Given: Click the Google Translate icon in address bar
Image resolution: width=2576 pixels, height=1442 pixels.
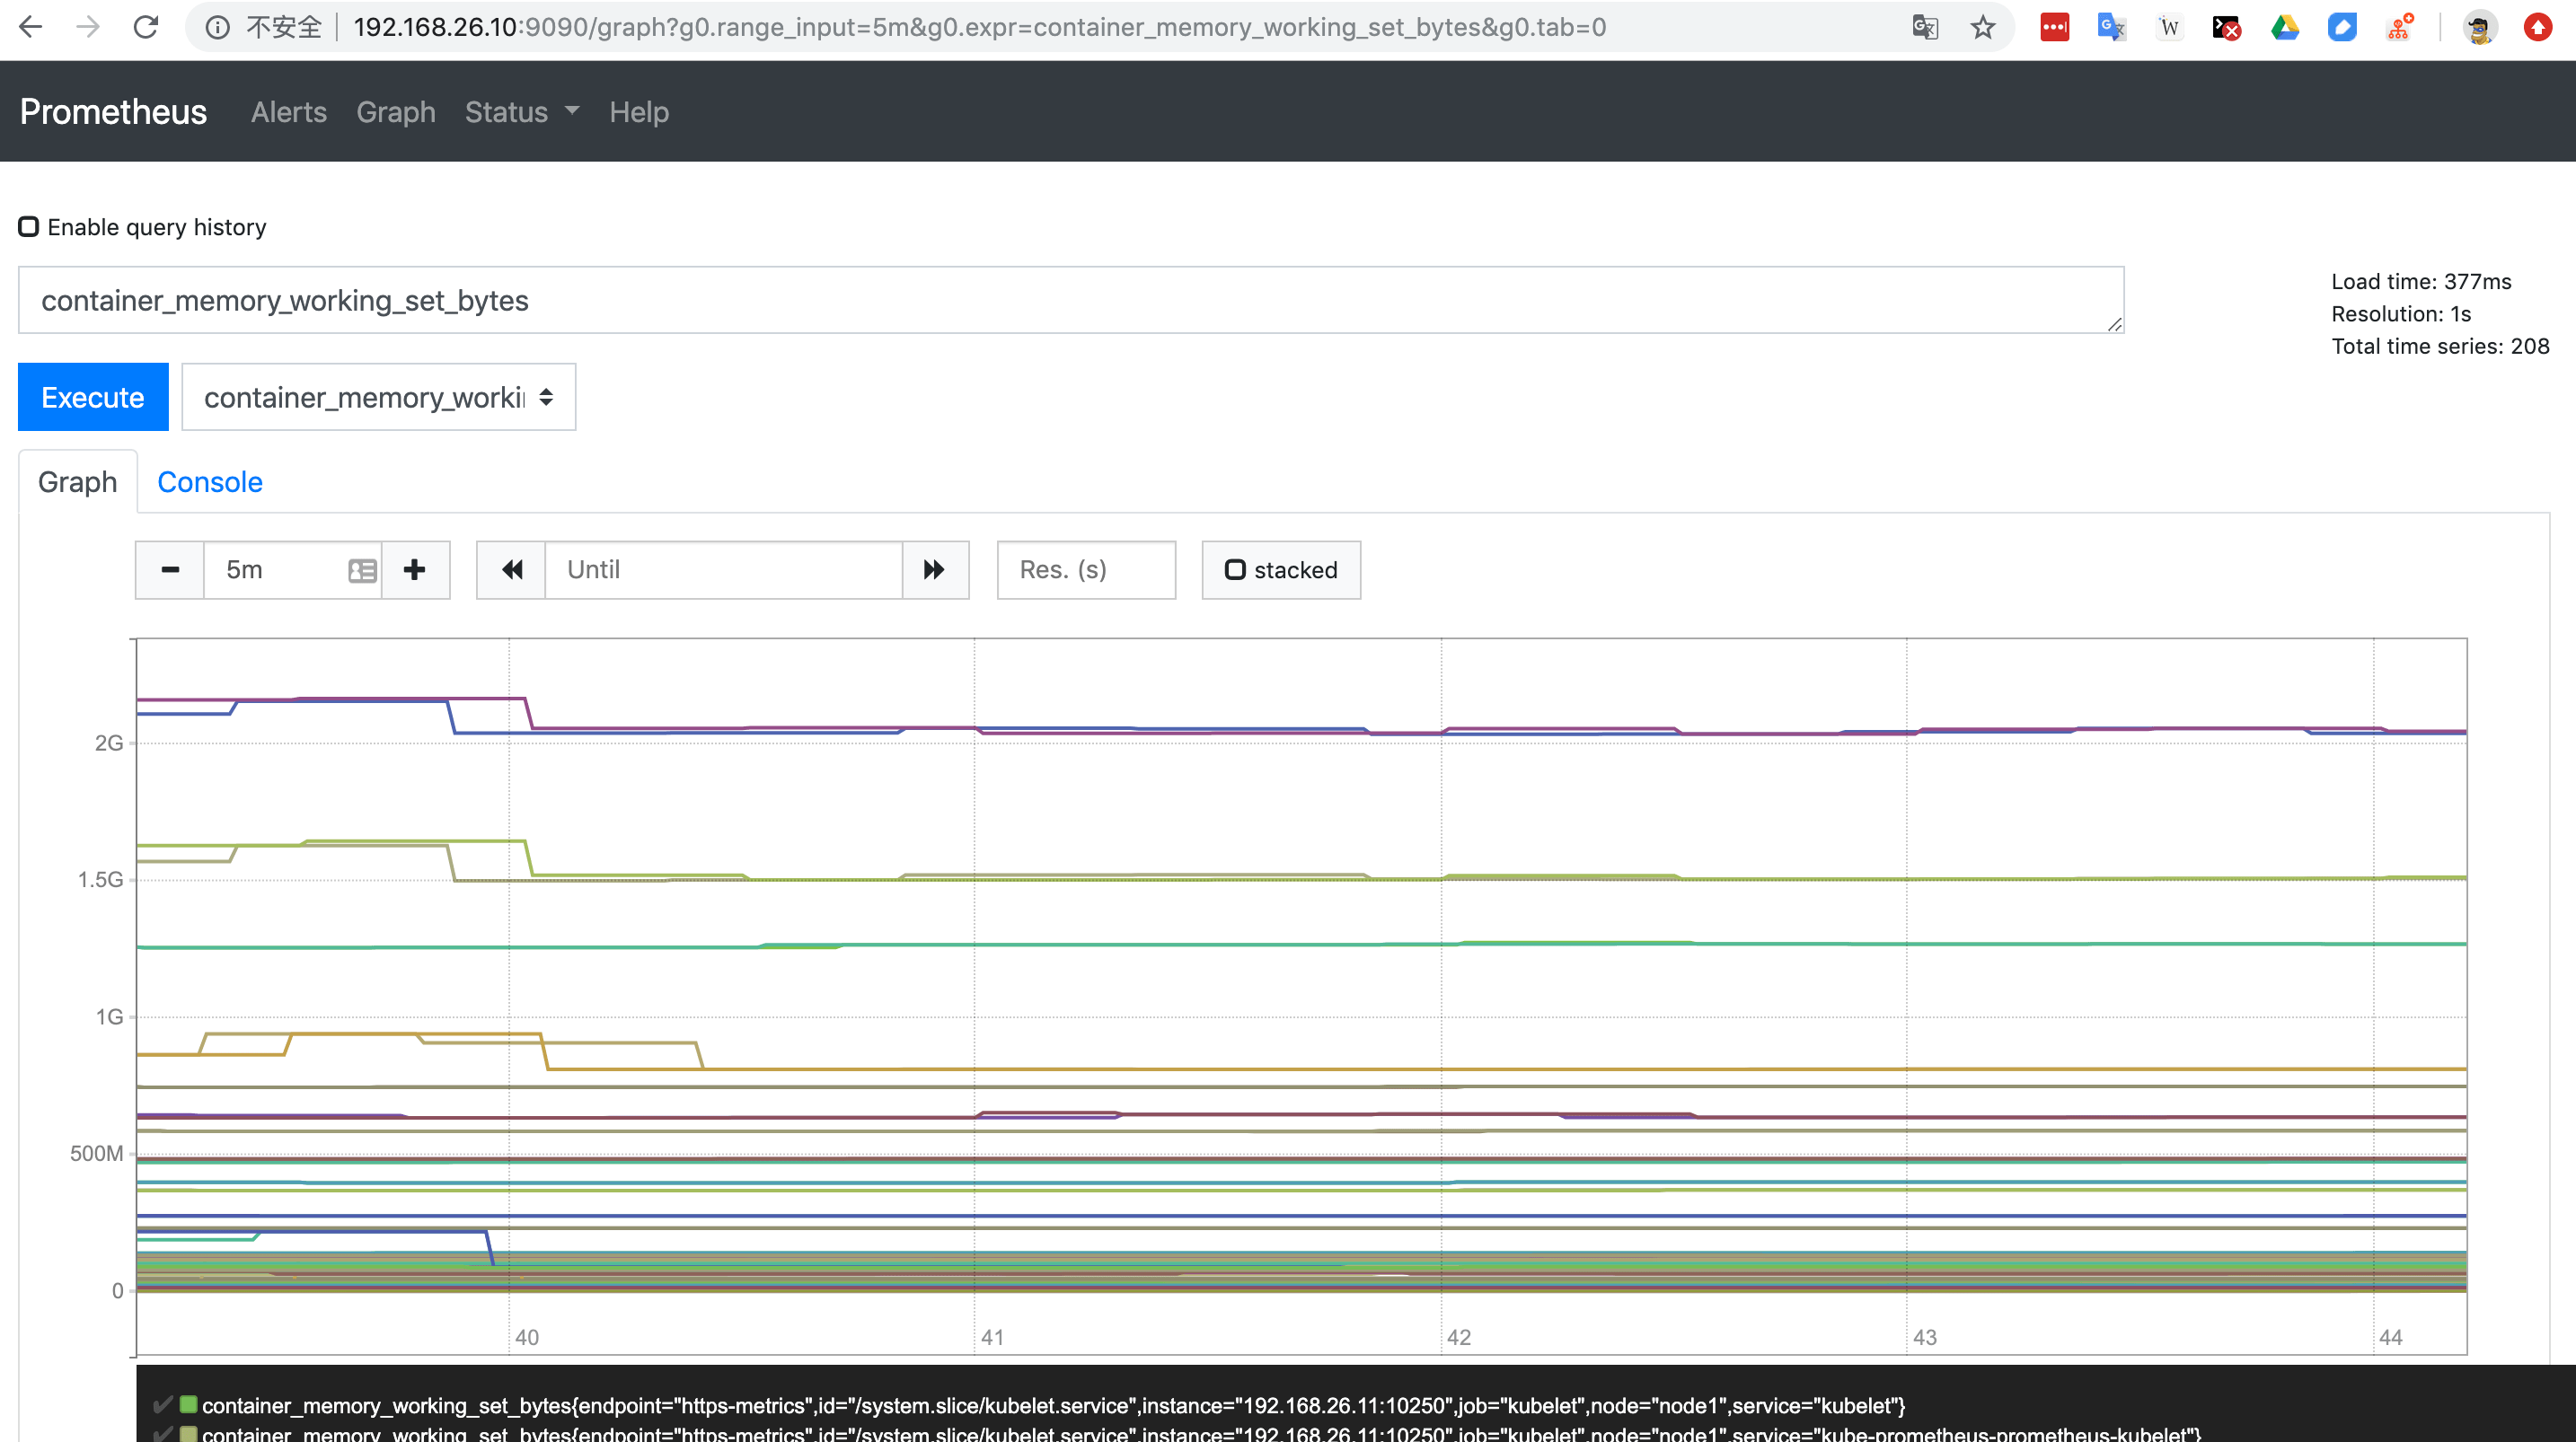Looking at the screenshot, I should click(1925, 27).
